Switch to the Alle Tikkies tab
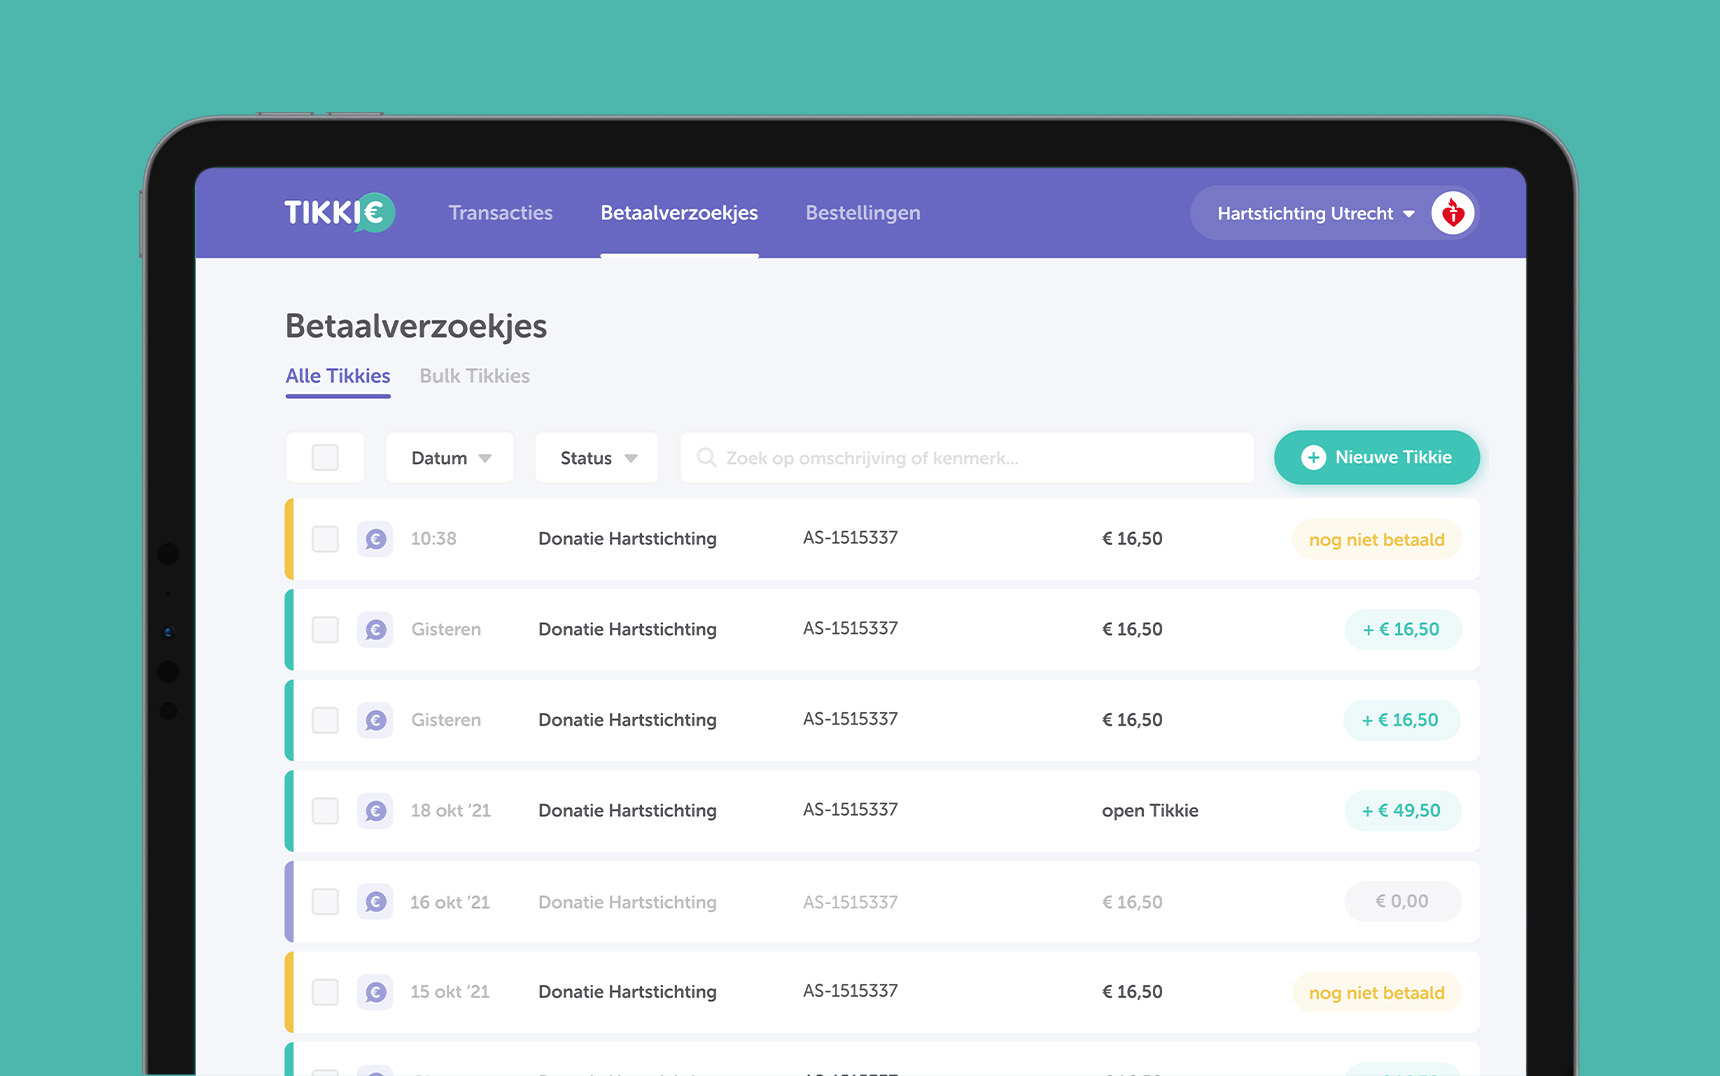The image size is (1720, 1076). 338,376
